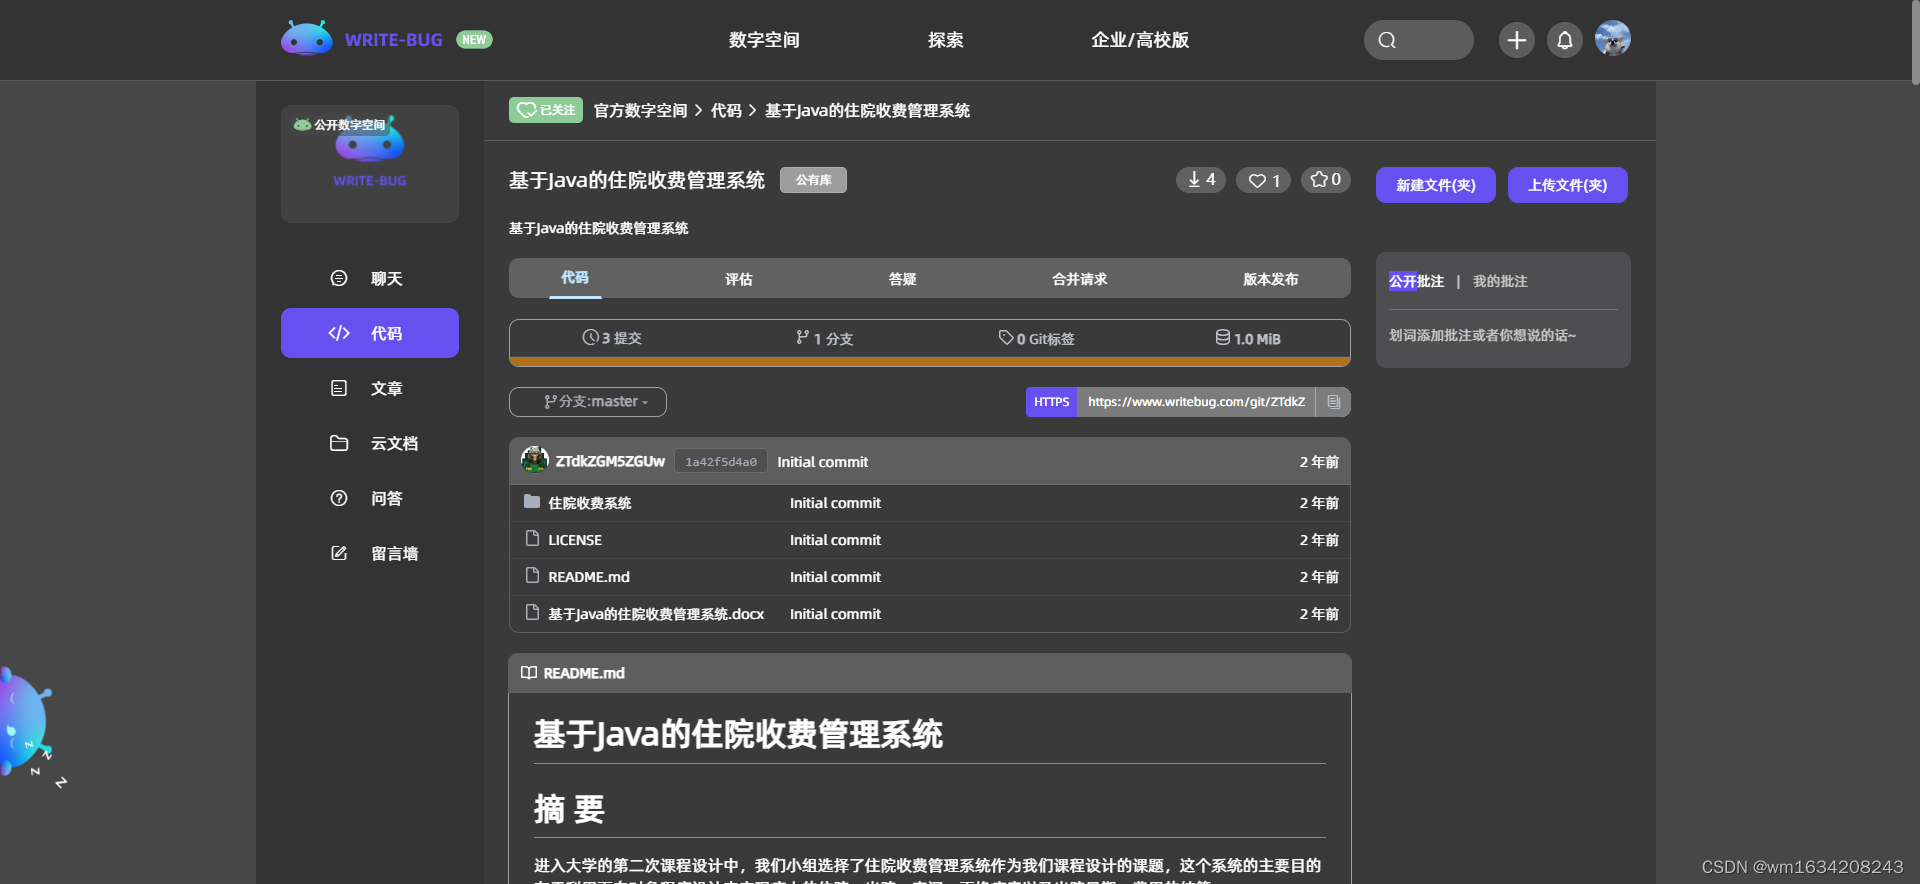Click the README.md book icon header
The height and width of the screenshot is (884, 1920).
[529, 673]
